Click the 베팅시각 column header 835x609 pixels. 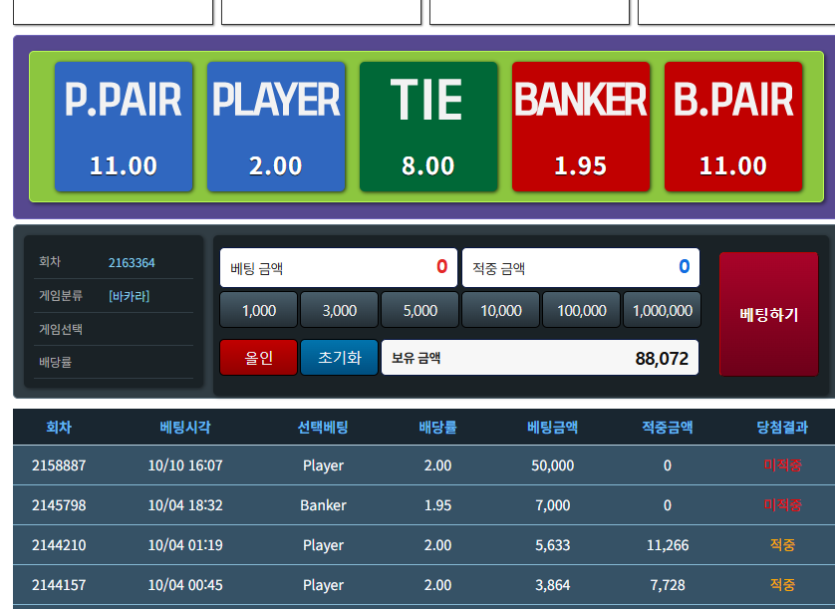(185, 427)
